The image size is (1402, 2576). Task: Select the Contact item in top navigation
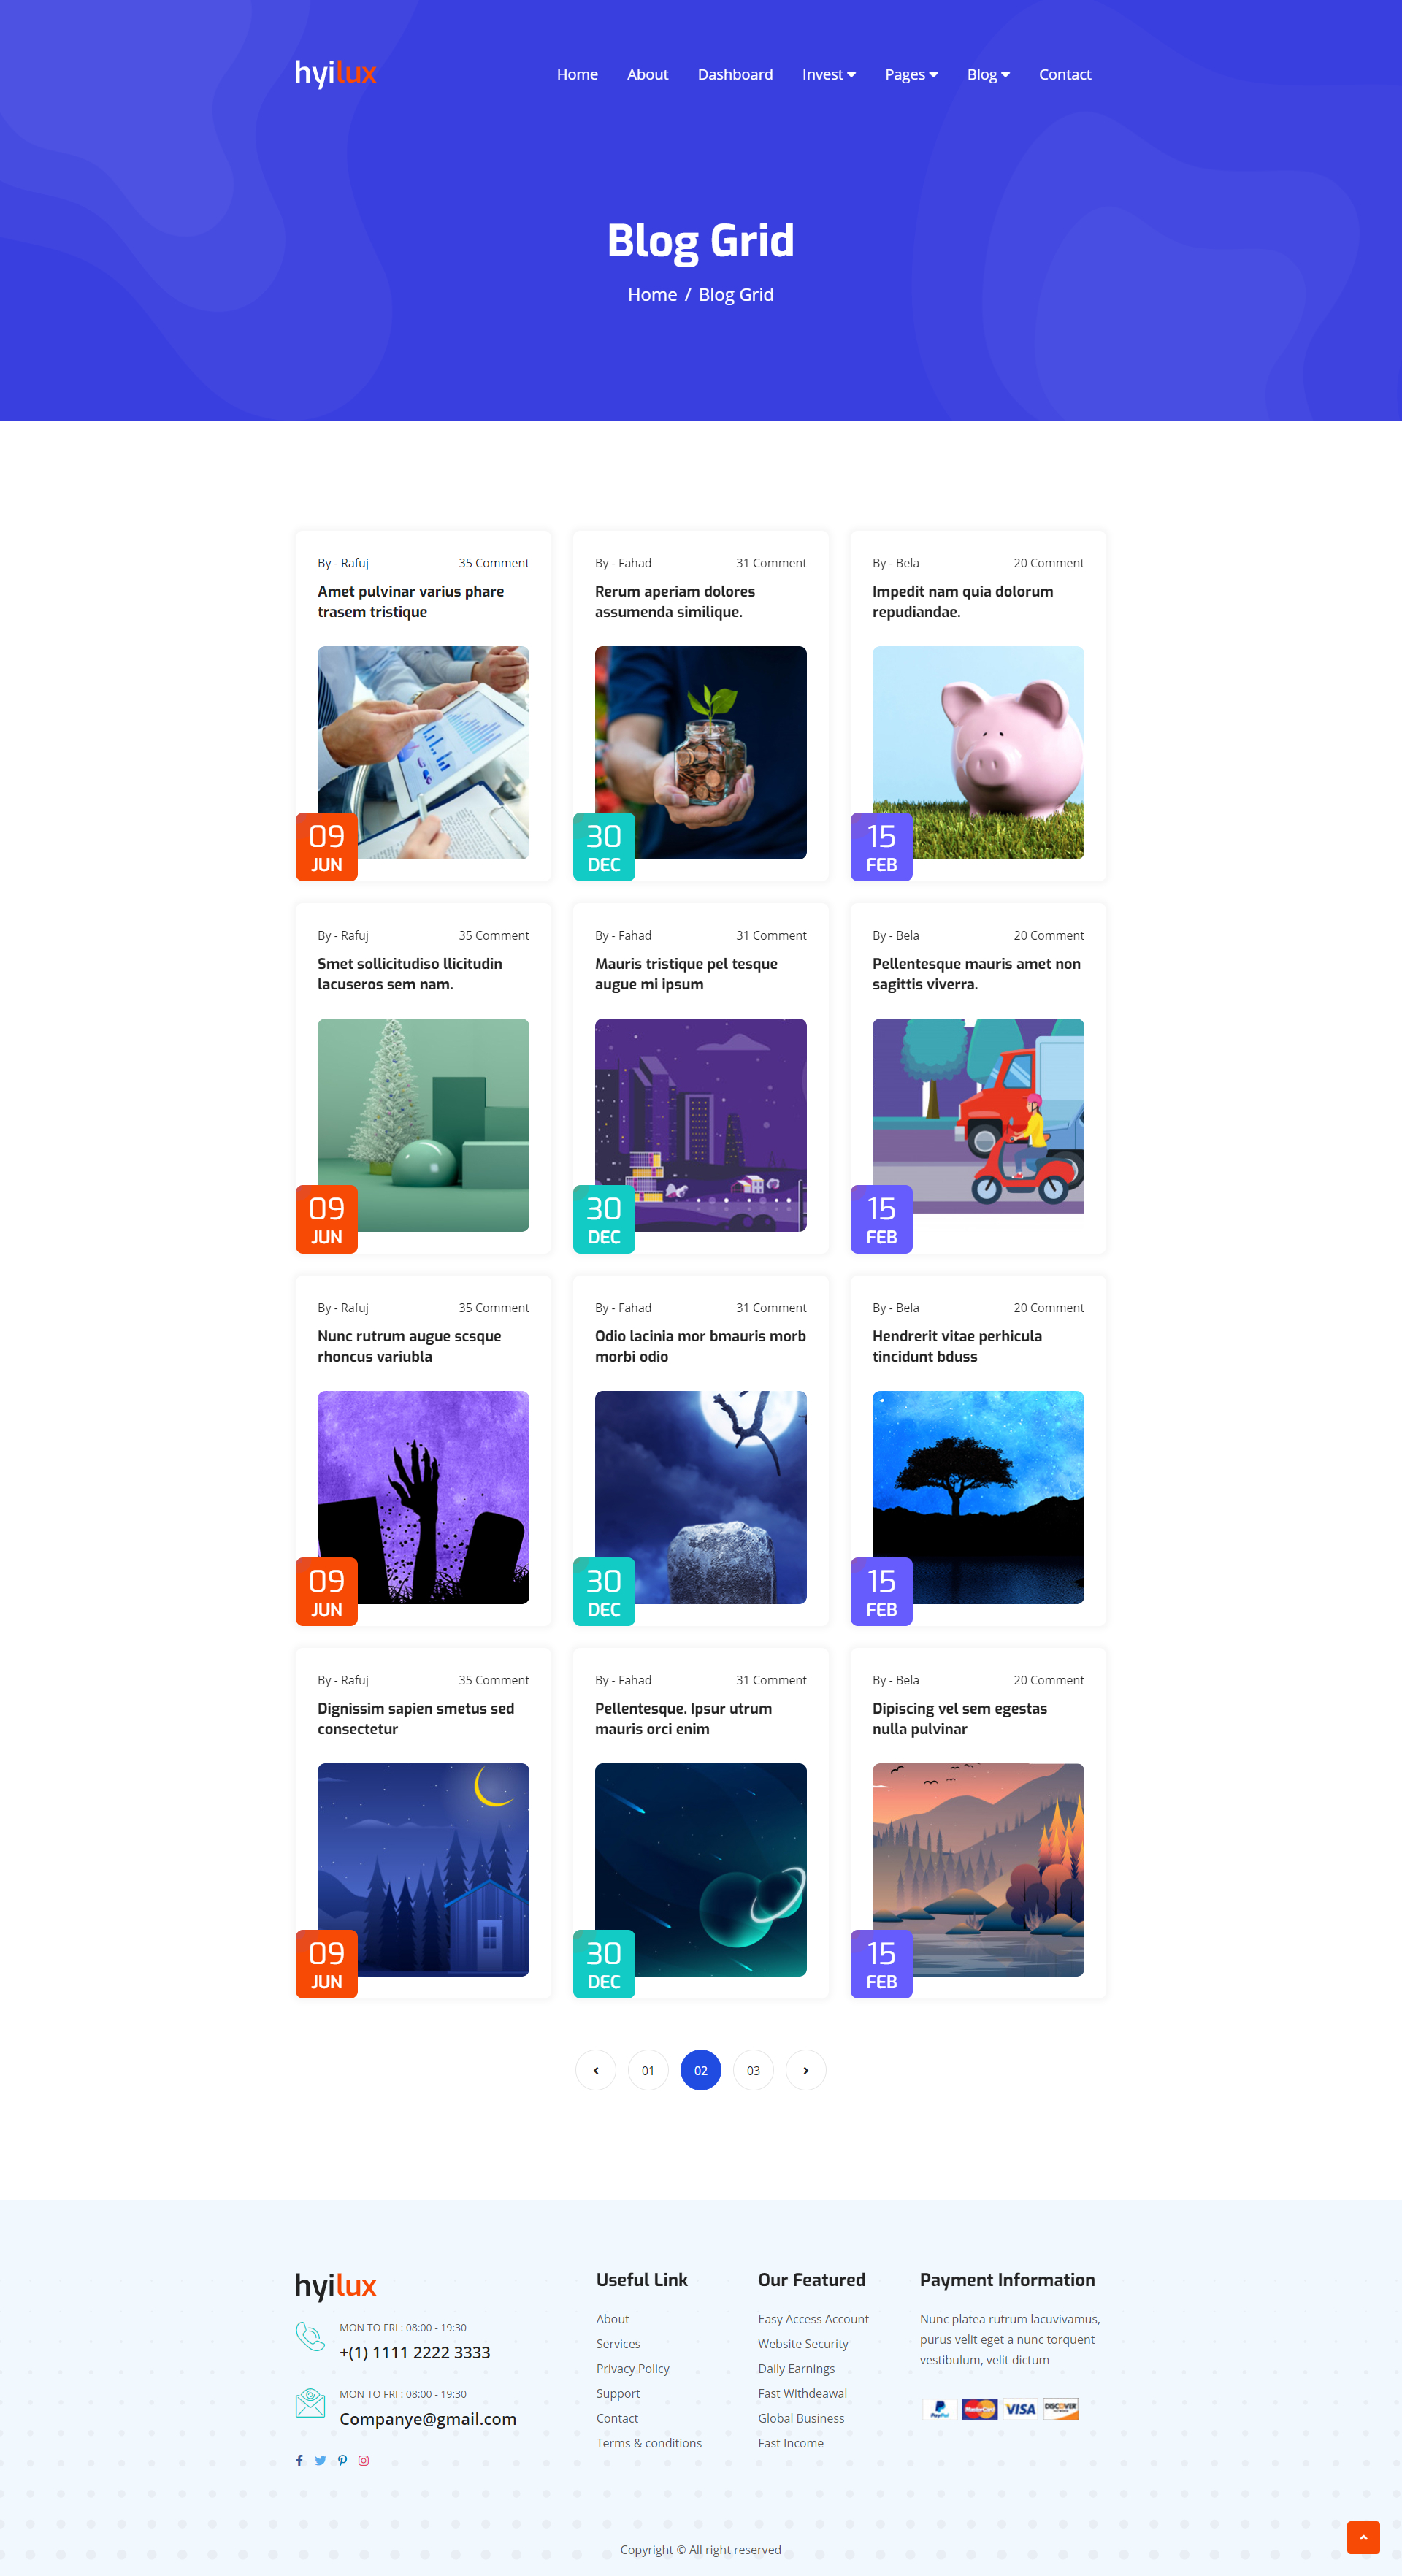(x=1064, y=74)
